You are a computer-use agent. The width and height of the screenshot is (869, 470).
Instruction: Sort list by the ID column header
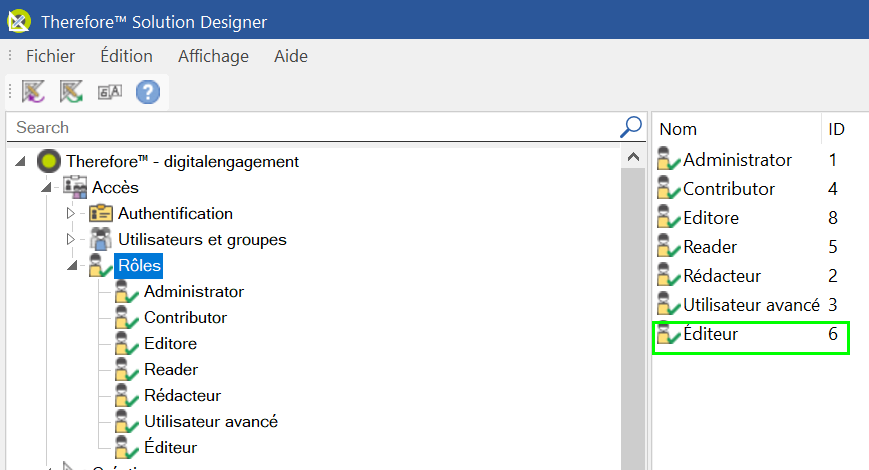[x=836, y=129]
